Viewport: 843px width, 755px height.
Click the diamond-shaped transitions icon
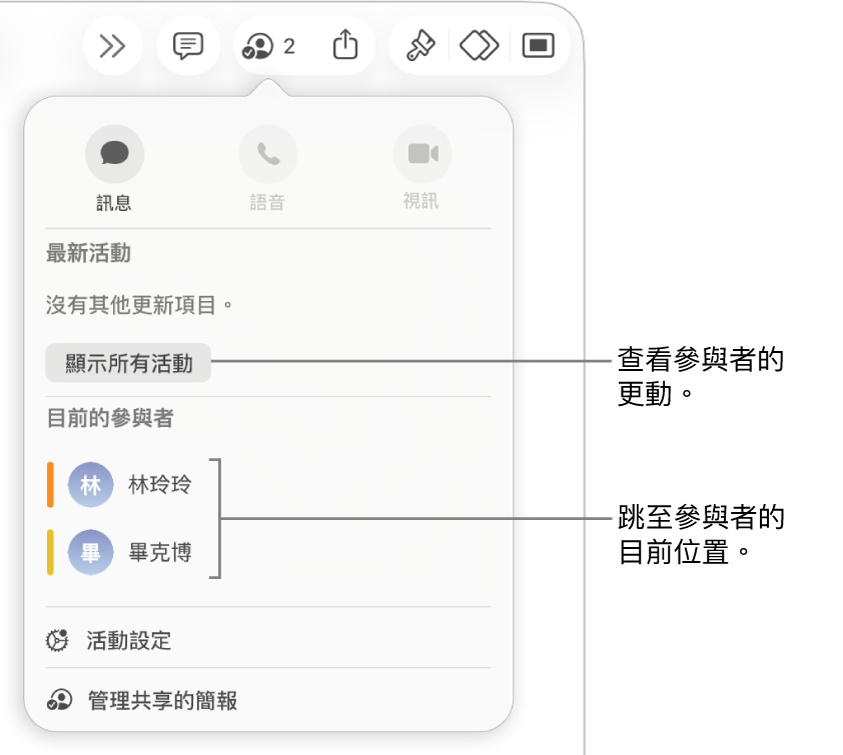[x=478, y=45]
